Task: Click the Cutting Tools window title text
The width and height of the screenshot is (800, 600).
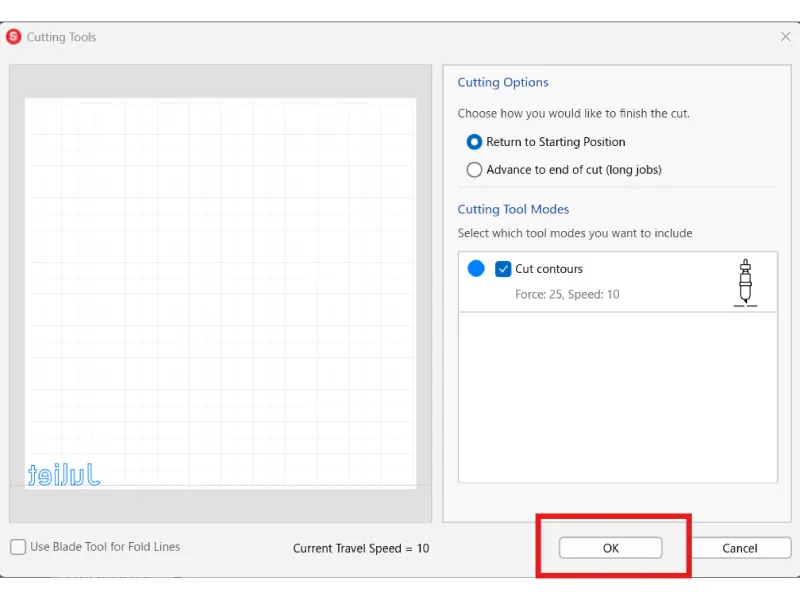Action: coord(62,37)
